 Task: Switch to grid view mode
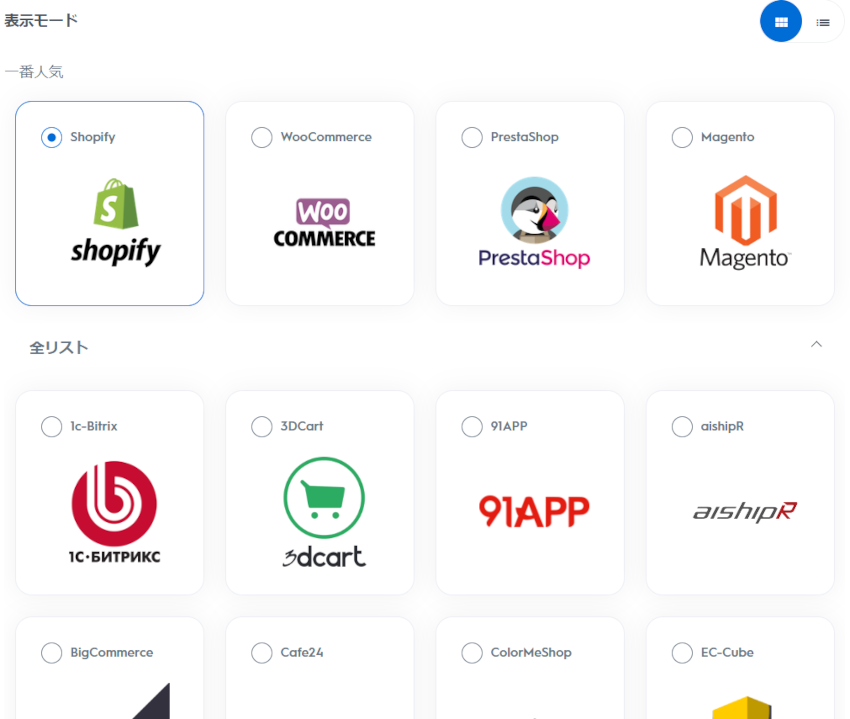[781, 22]
